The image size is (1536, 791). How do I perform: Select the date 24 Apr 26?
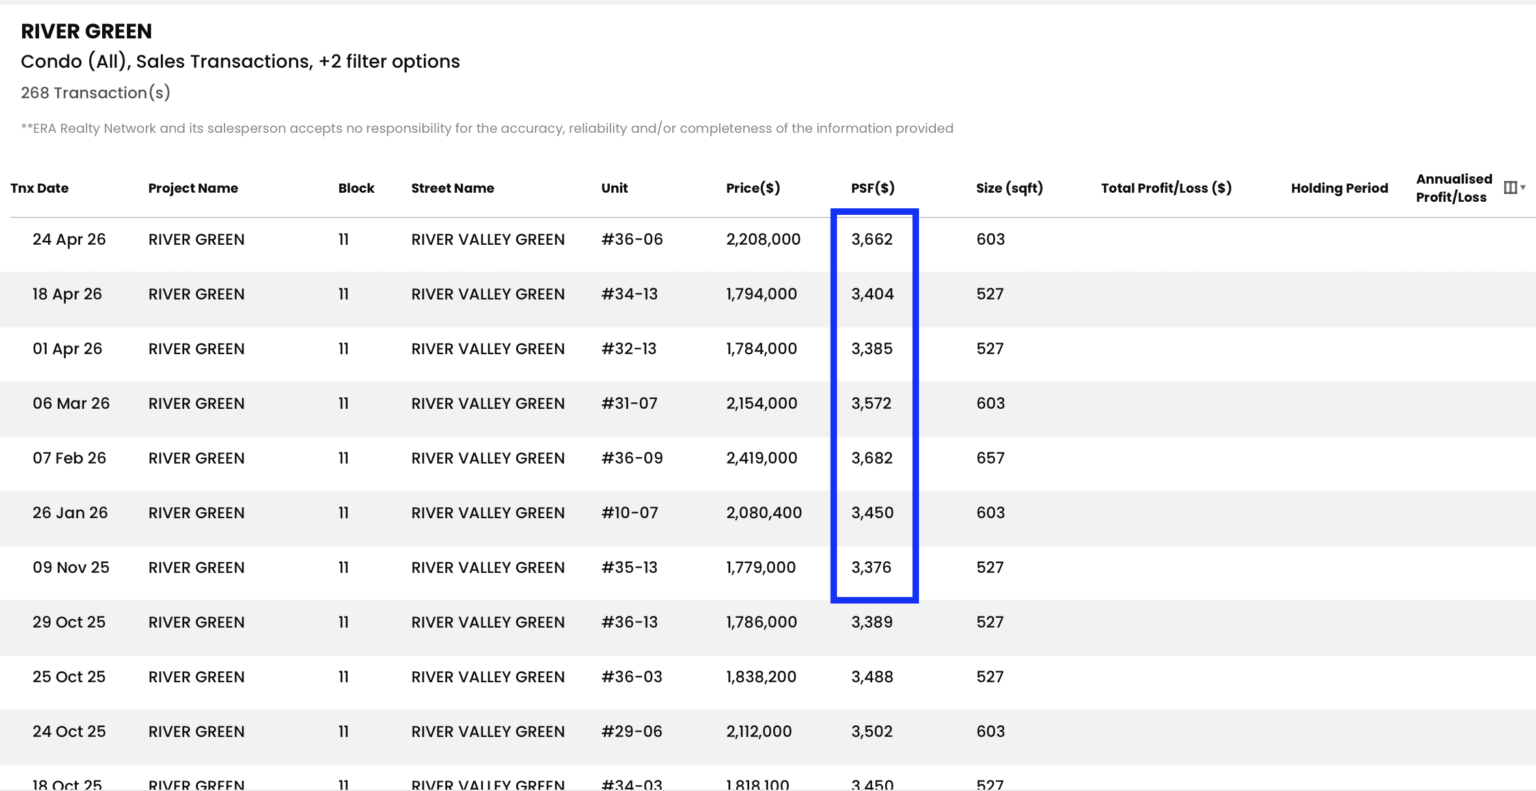69,239
